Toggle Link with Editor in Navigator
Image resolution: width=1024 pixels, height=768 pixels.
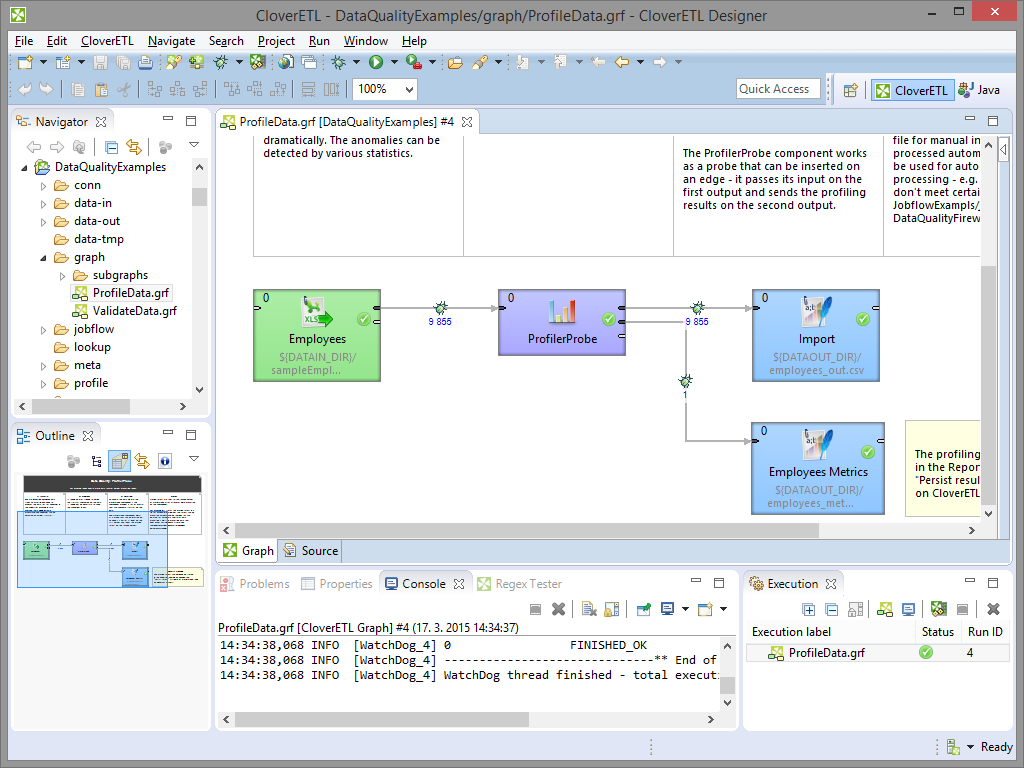click(133, 147)
